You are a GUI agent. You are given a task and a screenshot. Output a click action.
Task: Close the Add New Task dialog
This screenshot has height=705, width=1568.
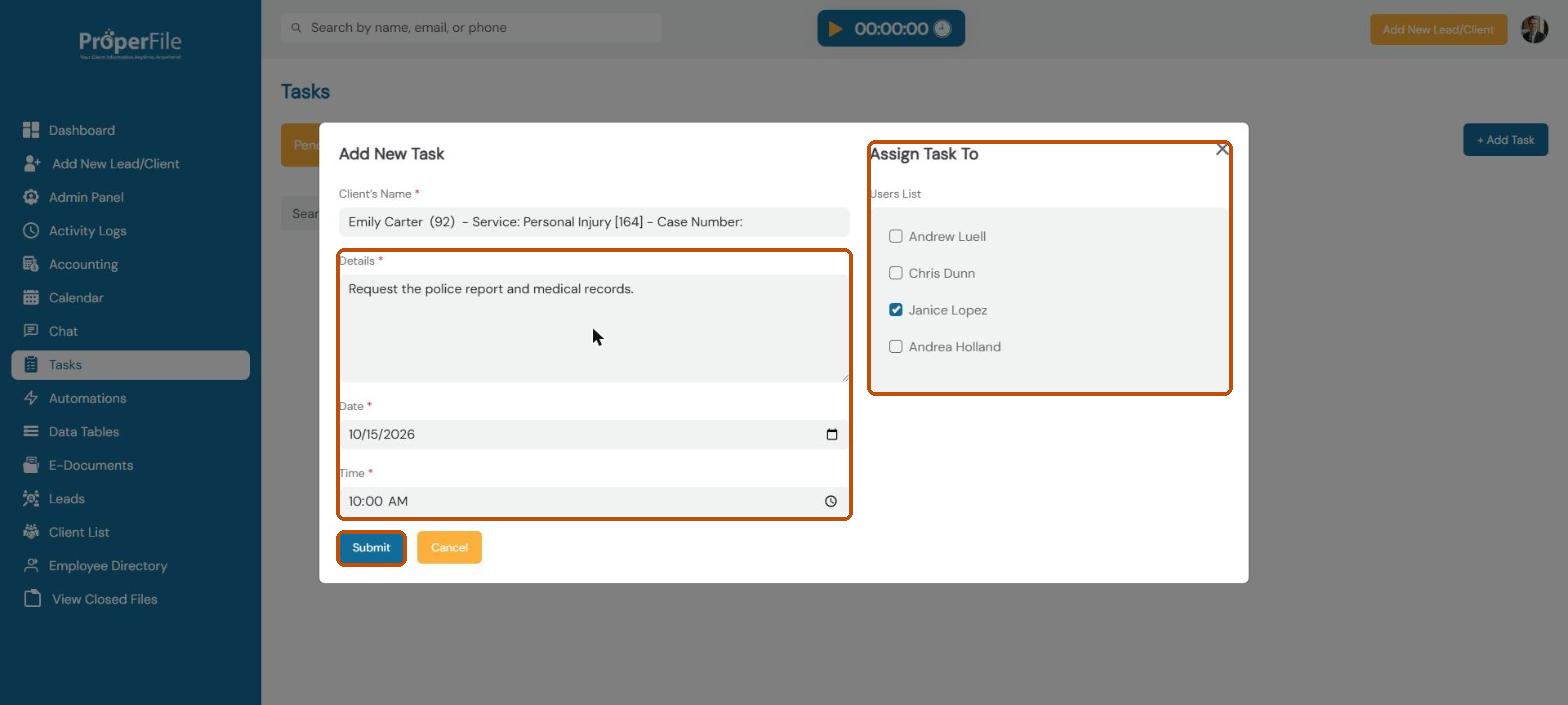pyautogui.click(x=1222, y=150)
